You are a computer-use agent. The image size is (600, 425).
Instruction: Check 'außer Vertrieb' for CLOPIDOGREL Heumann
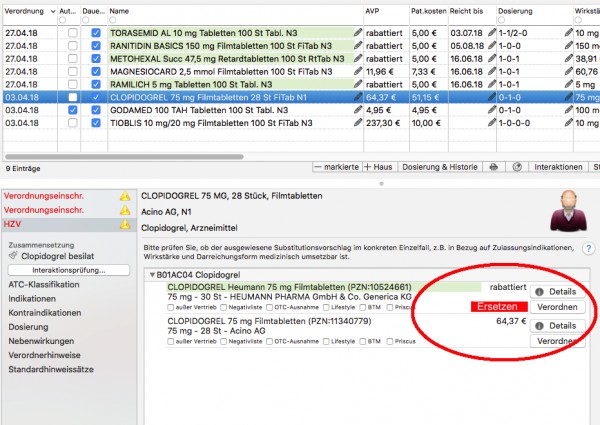coord(171,307)
